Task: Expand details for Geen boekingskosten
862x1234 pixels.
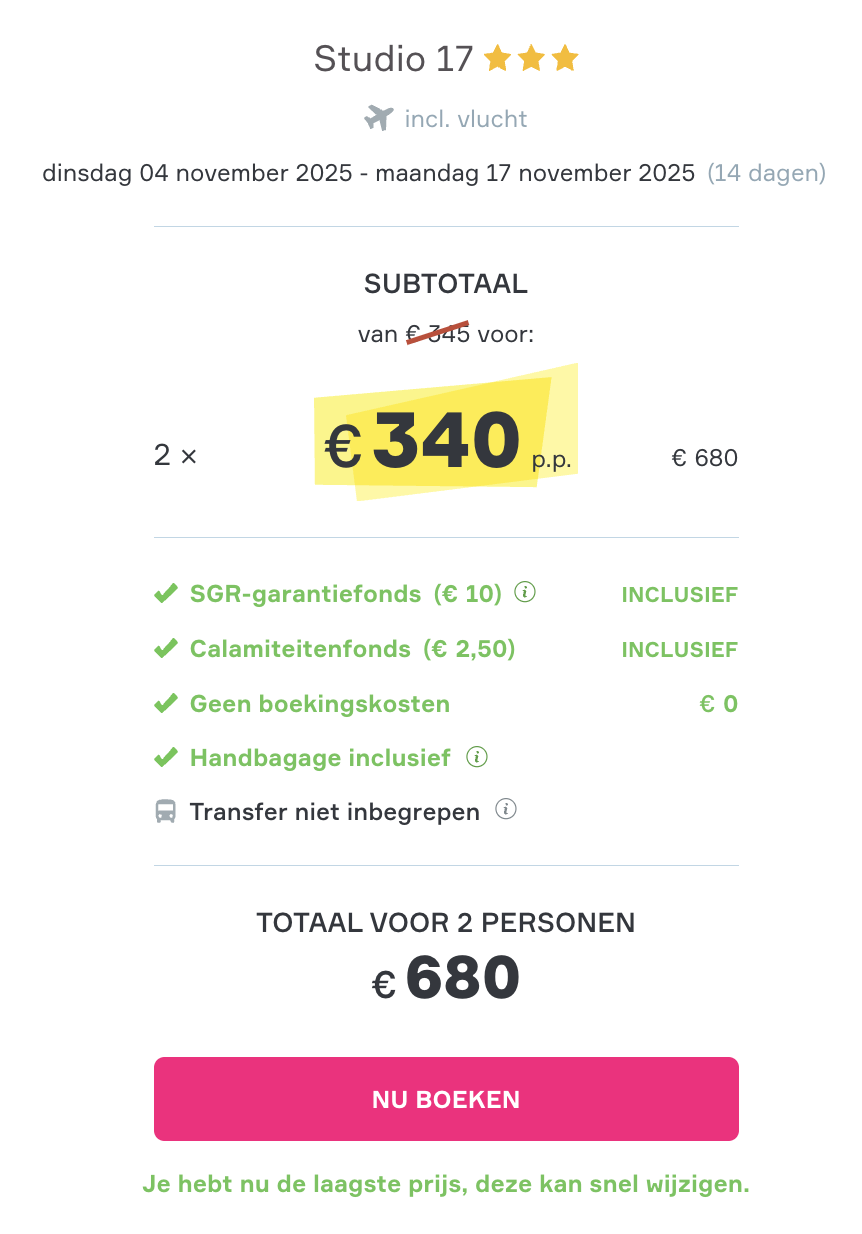Action: [x=319, y=703]
